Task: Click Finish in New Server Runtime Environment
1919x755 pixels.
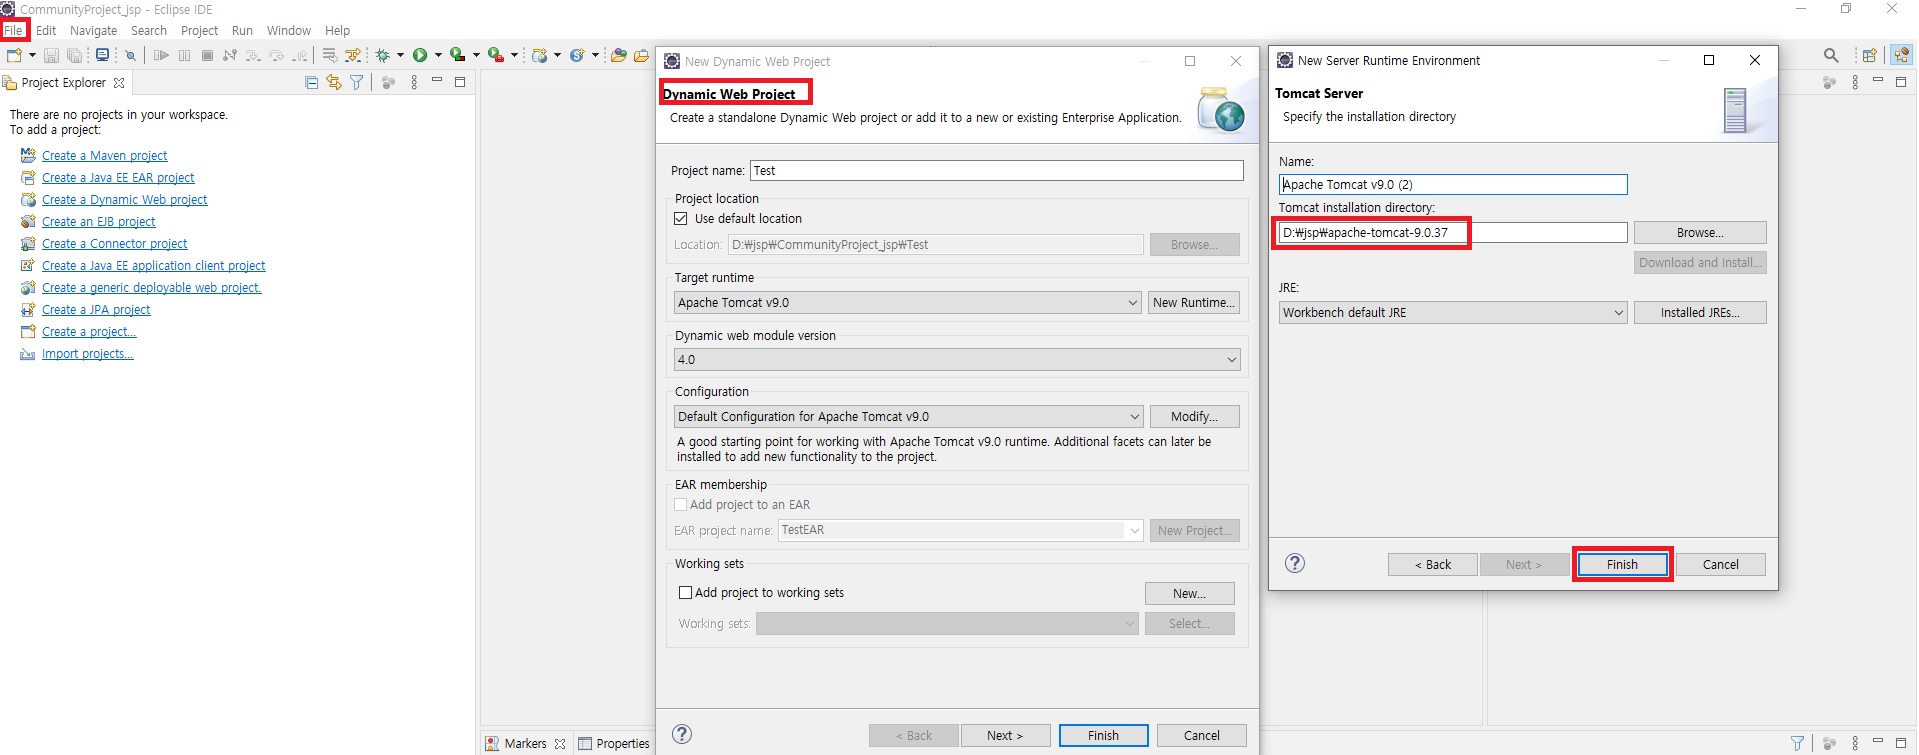Action: click(1622, 564)
